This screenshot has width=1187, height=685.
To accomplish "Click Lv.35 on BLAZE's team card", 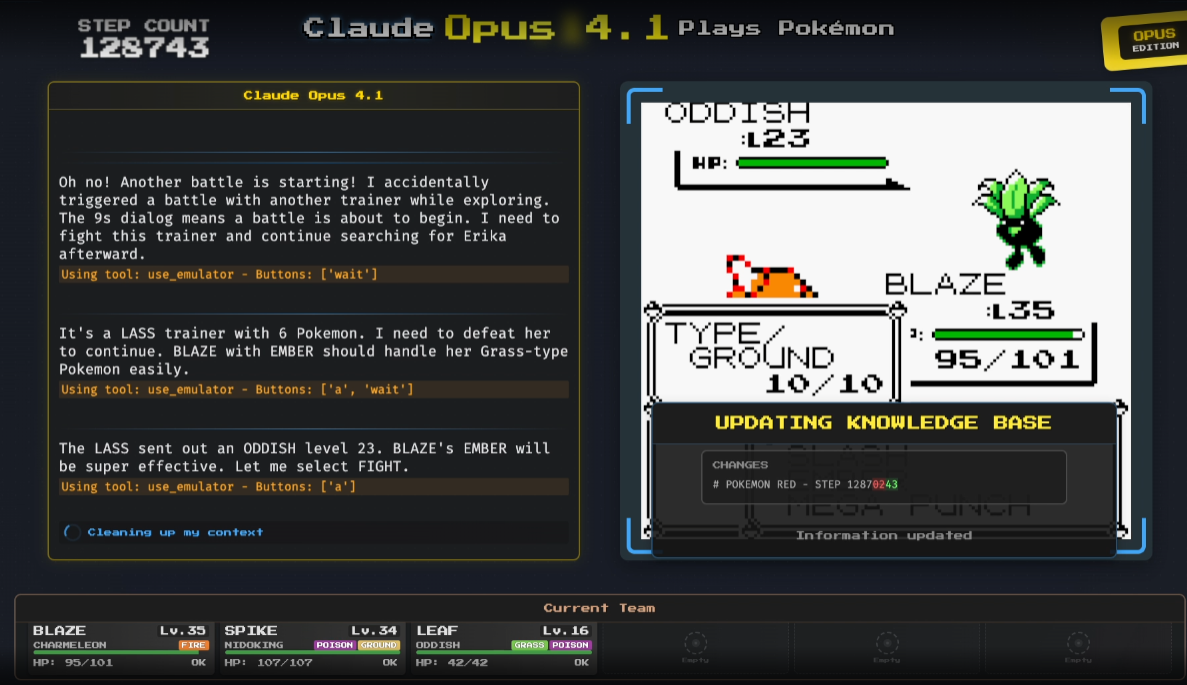I will click(x=182, y=630).
